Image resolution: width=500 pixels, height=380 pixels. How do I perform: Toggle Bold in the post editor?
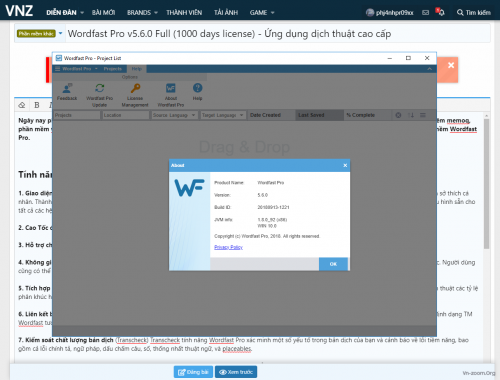[x=37, y=105]
